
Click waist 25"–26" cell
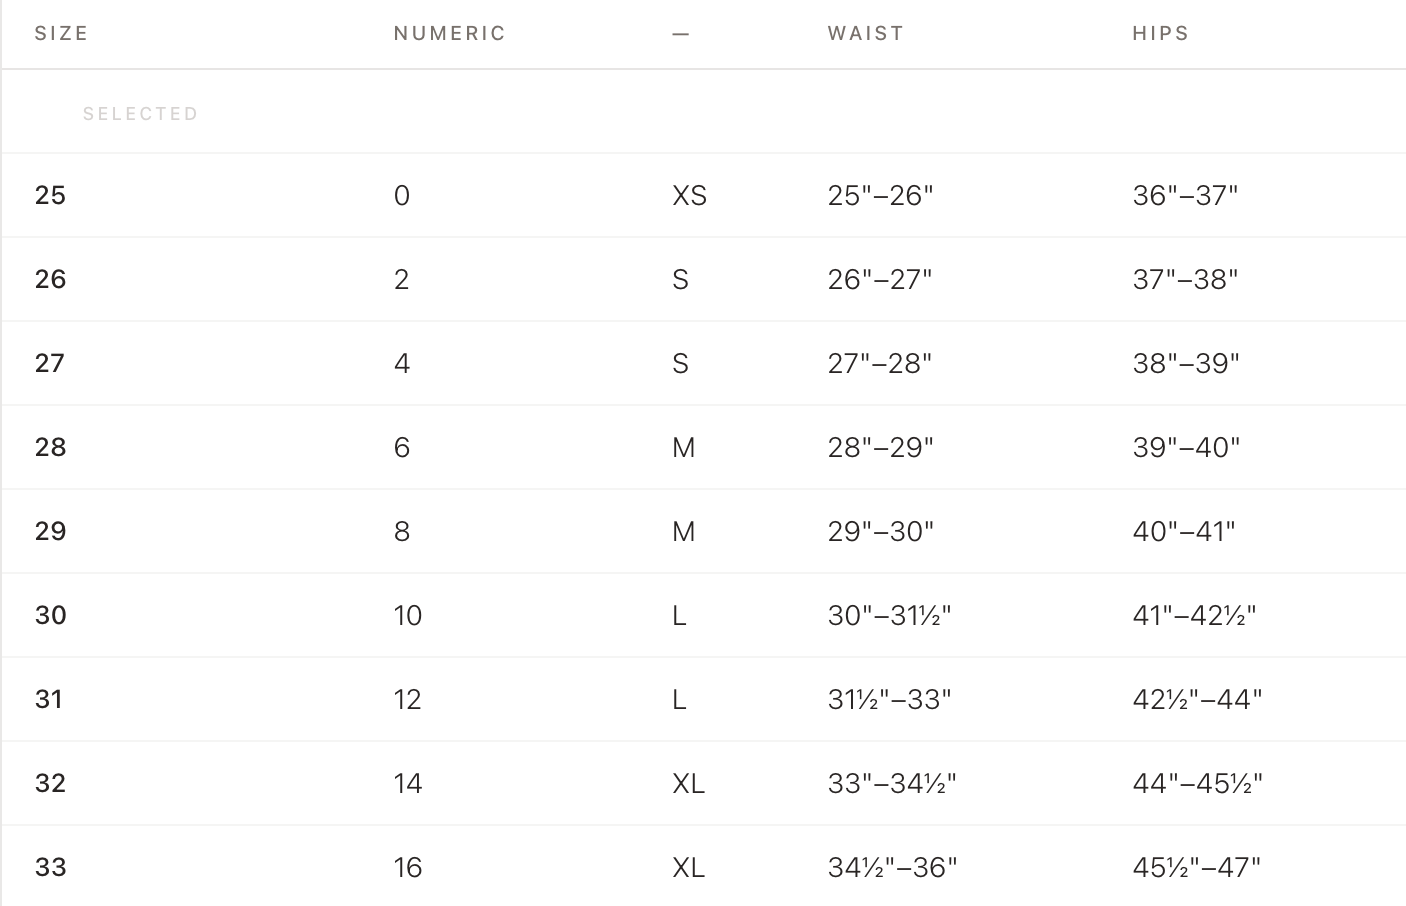tap(880, 195)
